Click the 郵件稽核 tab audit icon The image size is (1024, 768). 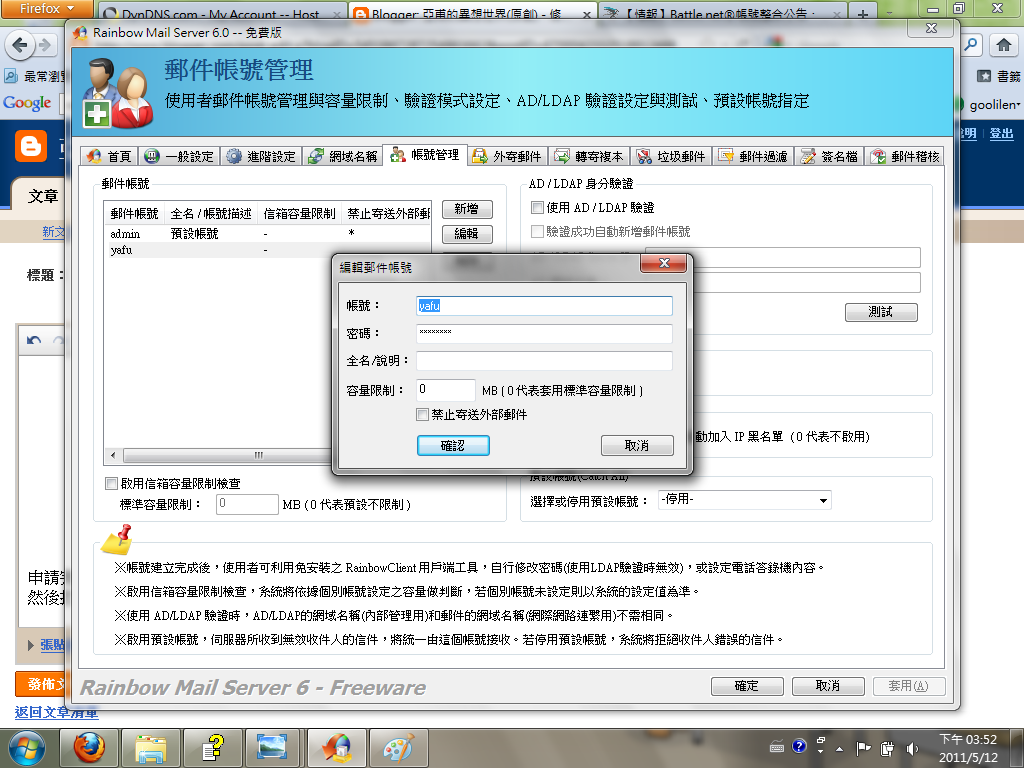click(878, 156)
